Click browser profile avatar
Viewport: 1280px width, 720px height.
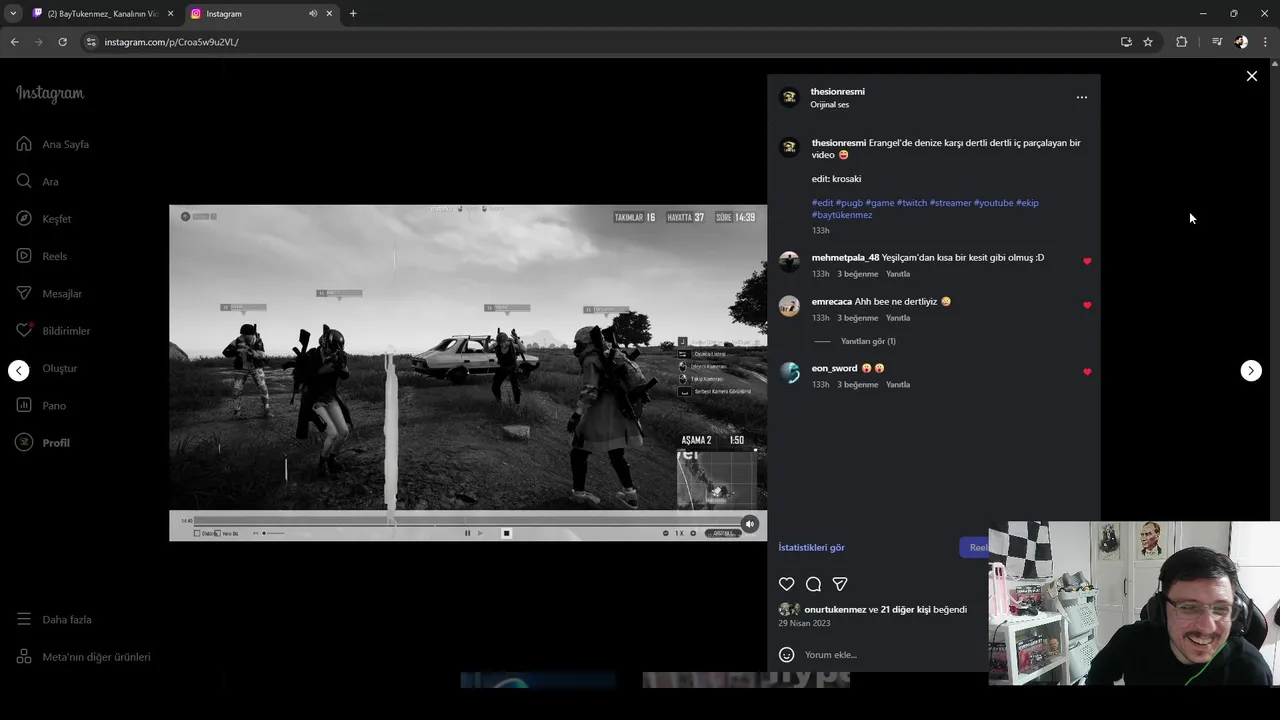pos(1241,42)
